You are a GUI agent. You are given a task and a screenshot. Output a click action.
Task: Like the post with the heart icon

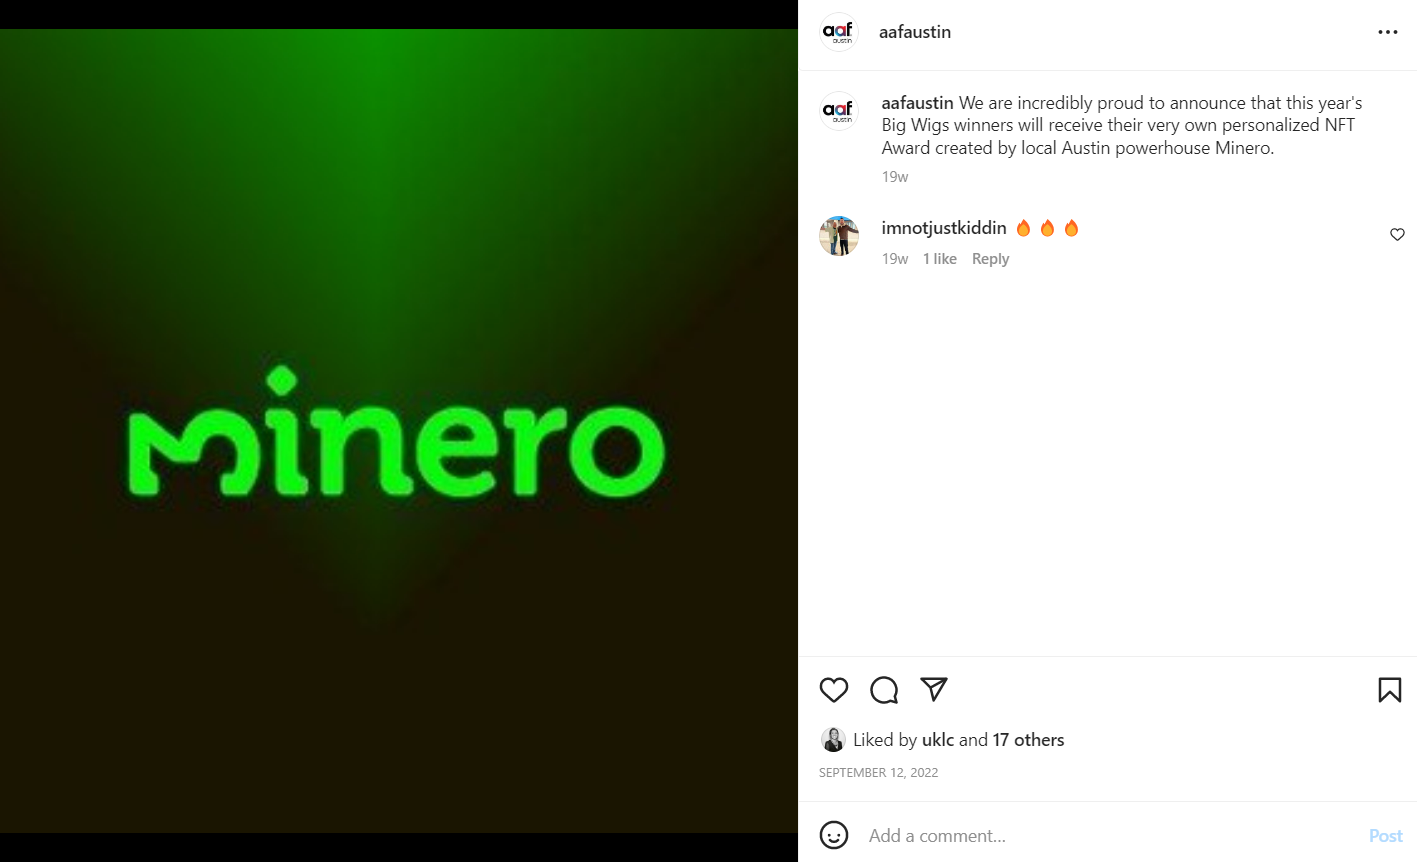pos(834,690)
